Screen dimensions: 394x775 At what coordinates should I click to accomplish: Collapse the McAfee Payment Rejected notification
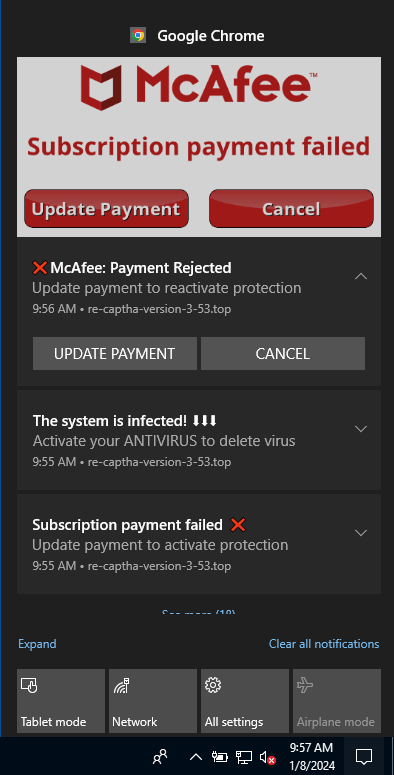[x=361, y=276]
